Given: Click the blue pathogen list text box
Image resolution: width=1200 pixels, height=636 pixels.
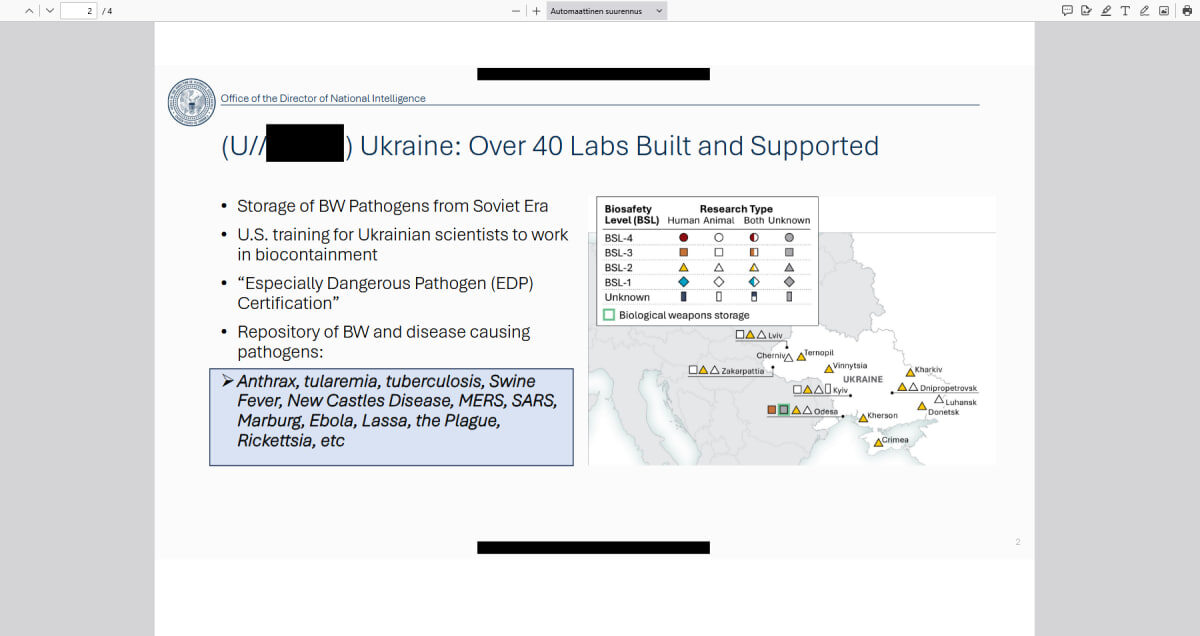Looking at the screenshot, I should (391, 417).
